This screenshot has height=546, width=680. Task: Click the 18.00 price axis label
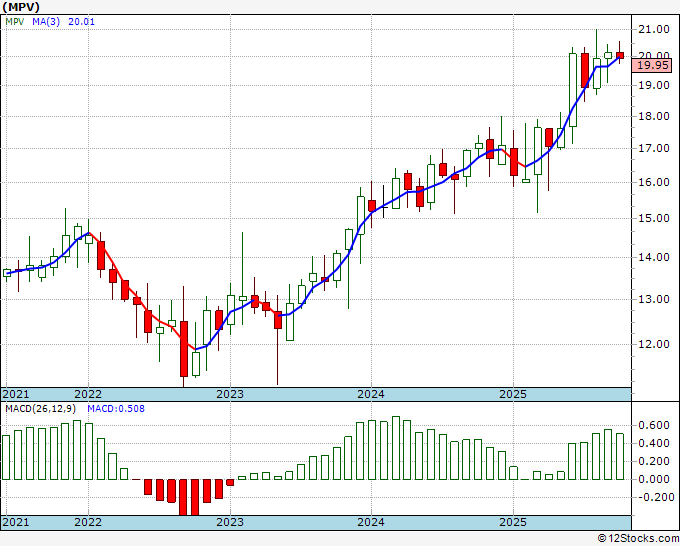coord(654,116)
